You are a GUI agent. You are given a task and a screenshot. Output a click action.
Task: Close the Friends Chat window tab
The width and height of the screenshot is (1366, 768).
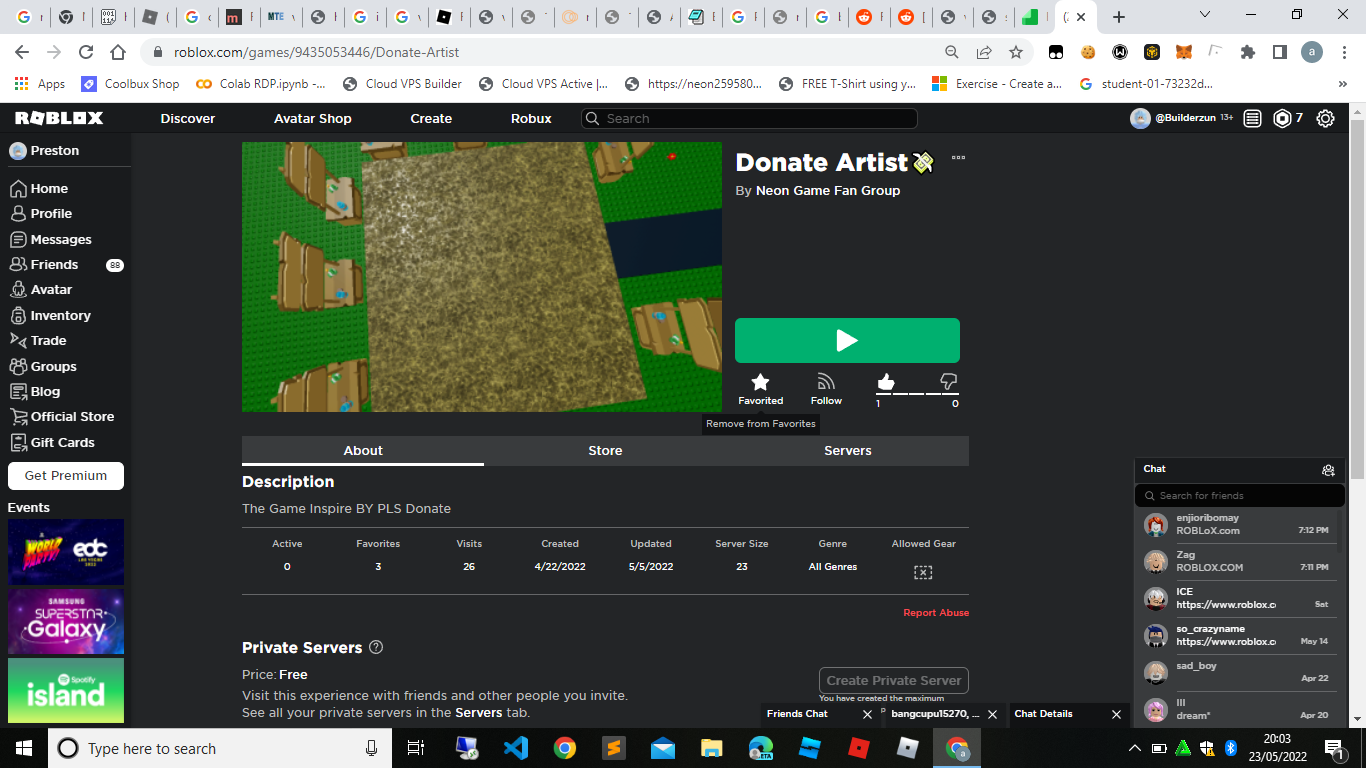[867, 714]
